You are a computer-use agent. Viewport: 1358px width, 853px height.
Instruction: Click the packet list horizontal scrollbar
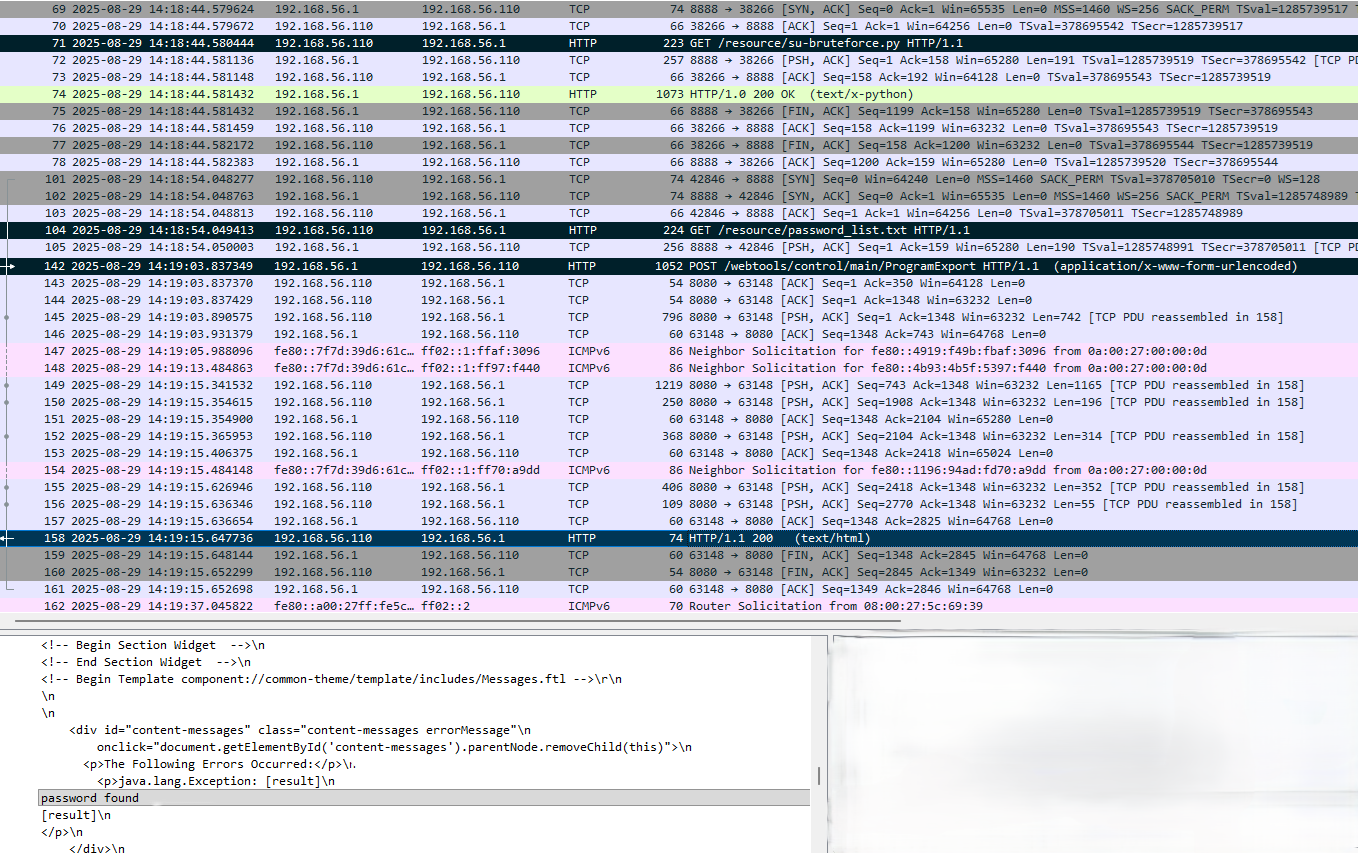pos(450,621)
